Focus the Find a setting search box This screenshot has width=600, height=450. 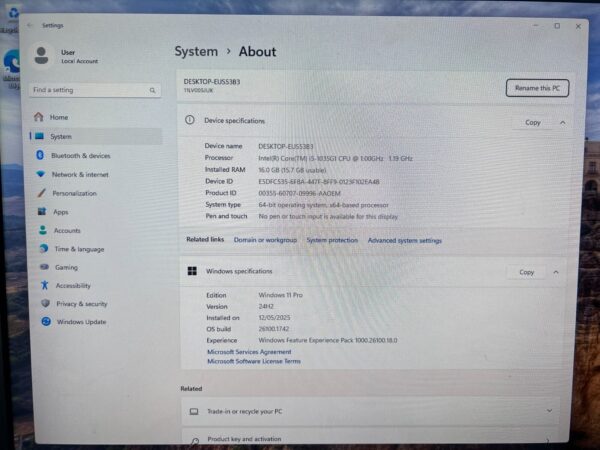[x=95, y=90]
